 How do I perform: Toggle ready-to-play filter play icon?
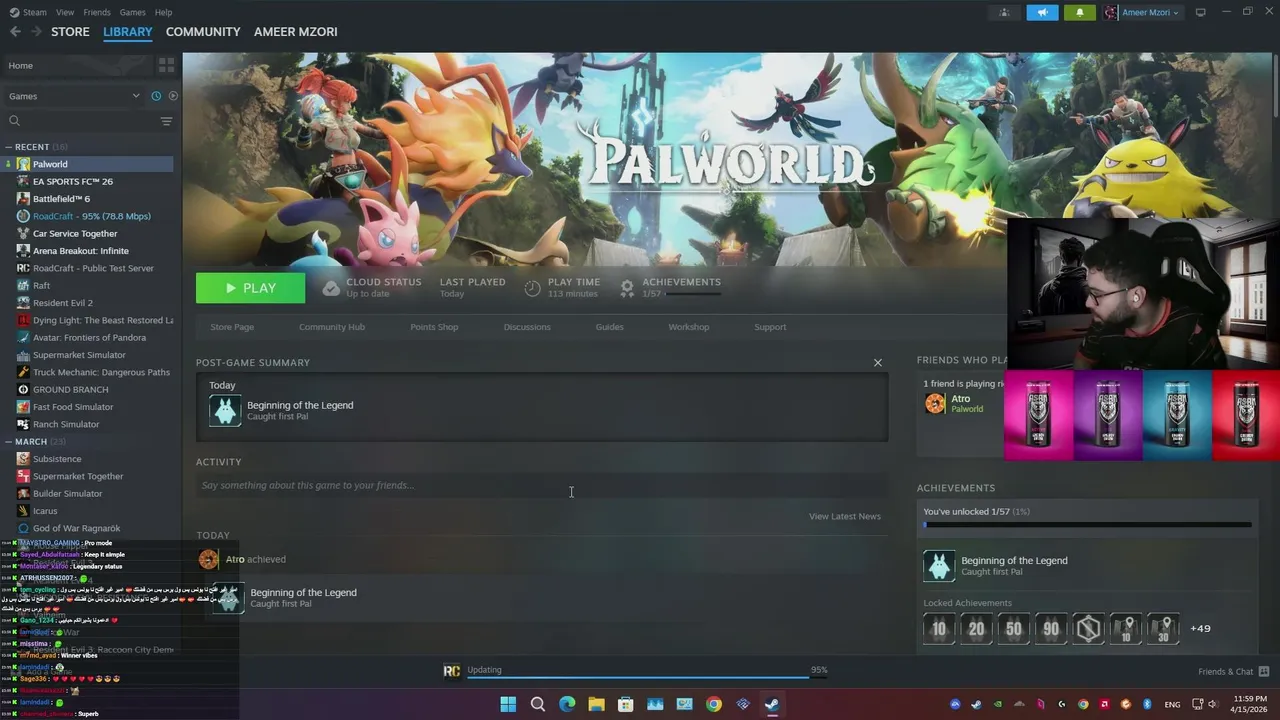pyautogui.click(x=173, y=96)
